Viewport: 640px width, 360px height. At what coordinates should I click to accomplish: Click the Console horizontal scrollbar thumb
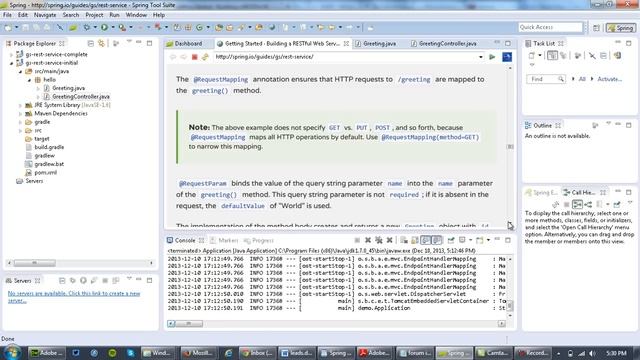189,324
